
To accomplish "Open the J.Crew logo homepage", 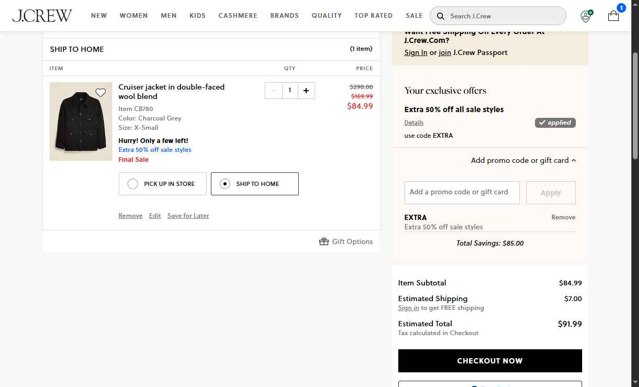I will [42, 15].
